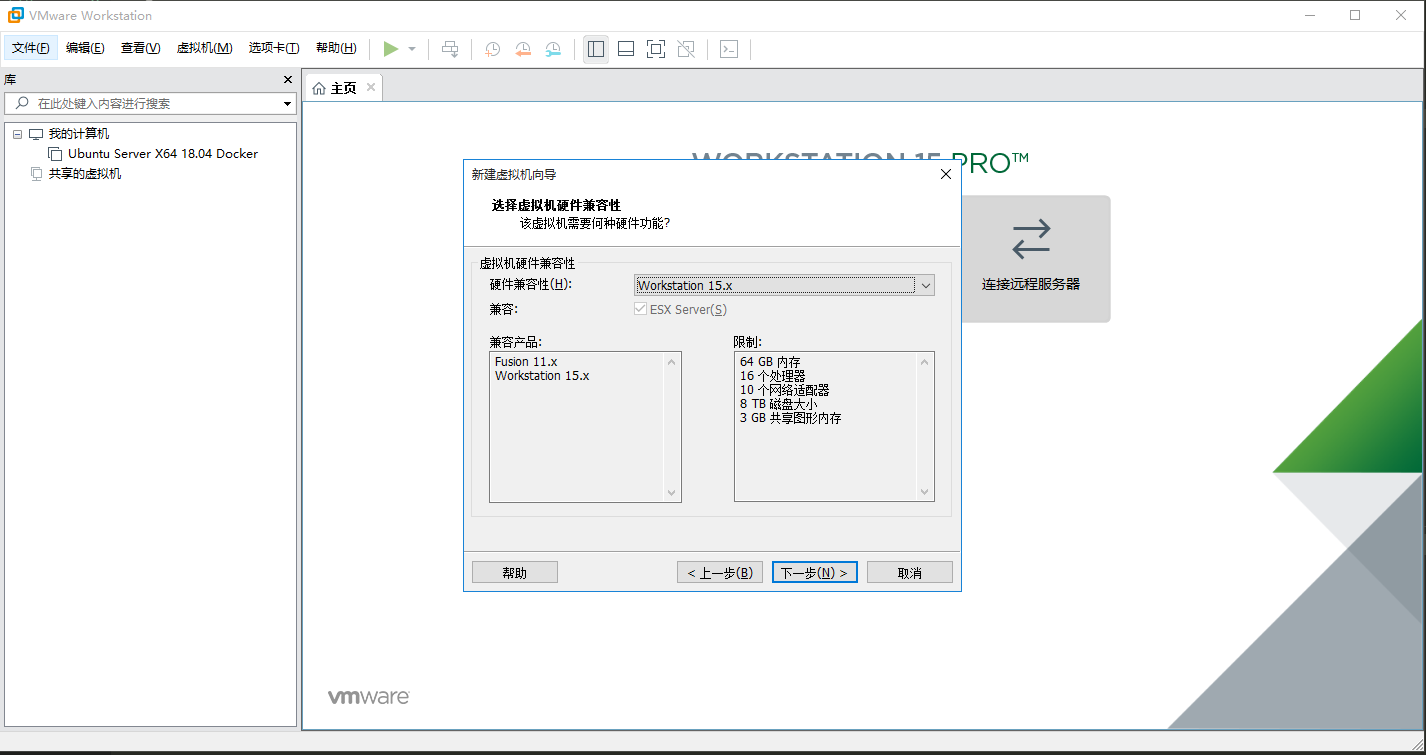
Task: Select Fusion 11.x in compatible products list
Action: pyautogui.click(x=526, y=362)
